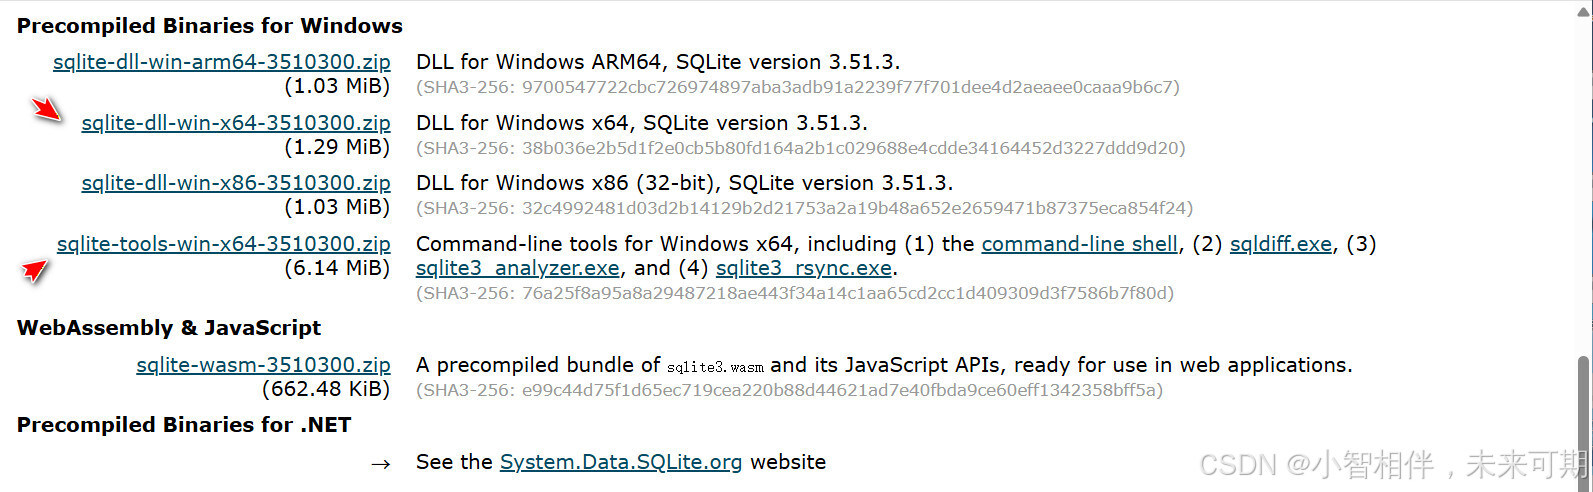The height and width of the screenshot is (492, 1593).
Task: Visit the System.Data.SQLite.org website link
Action: click(x=621, y=462)
